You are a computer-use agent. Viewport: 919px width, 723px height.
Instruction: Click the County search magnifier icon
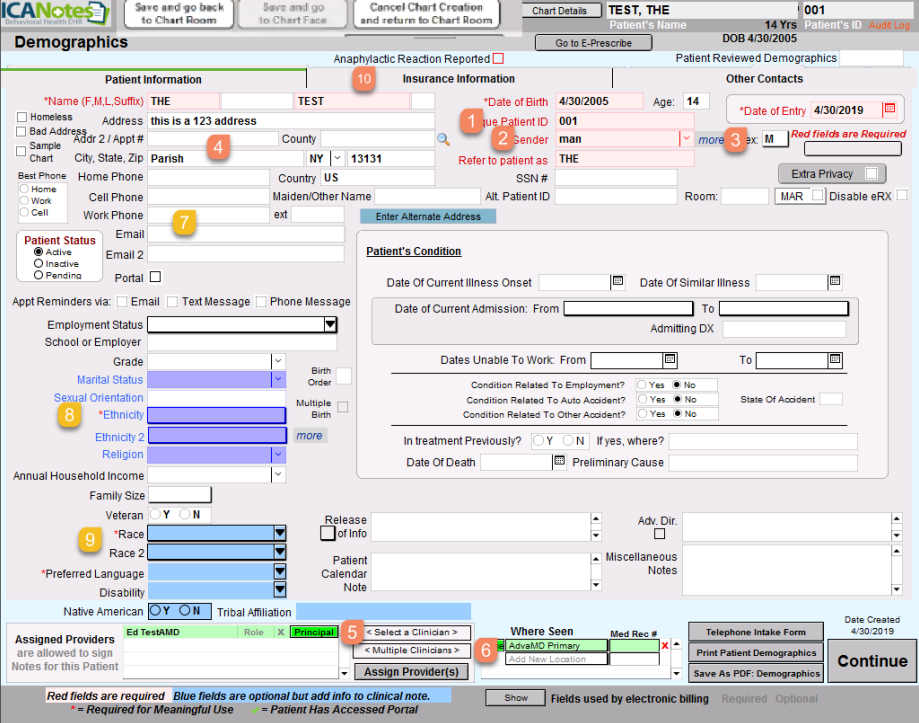(x=443, y=139)
